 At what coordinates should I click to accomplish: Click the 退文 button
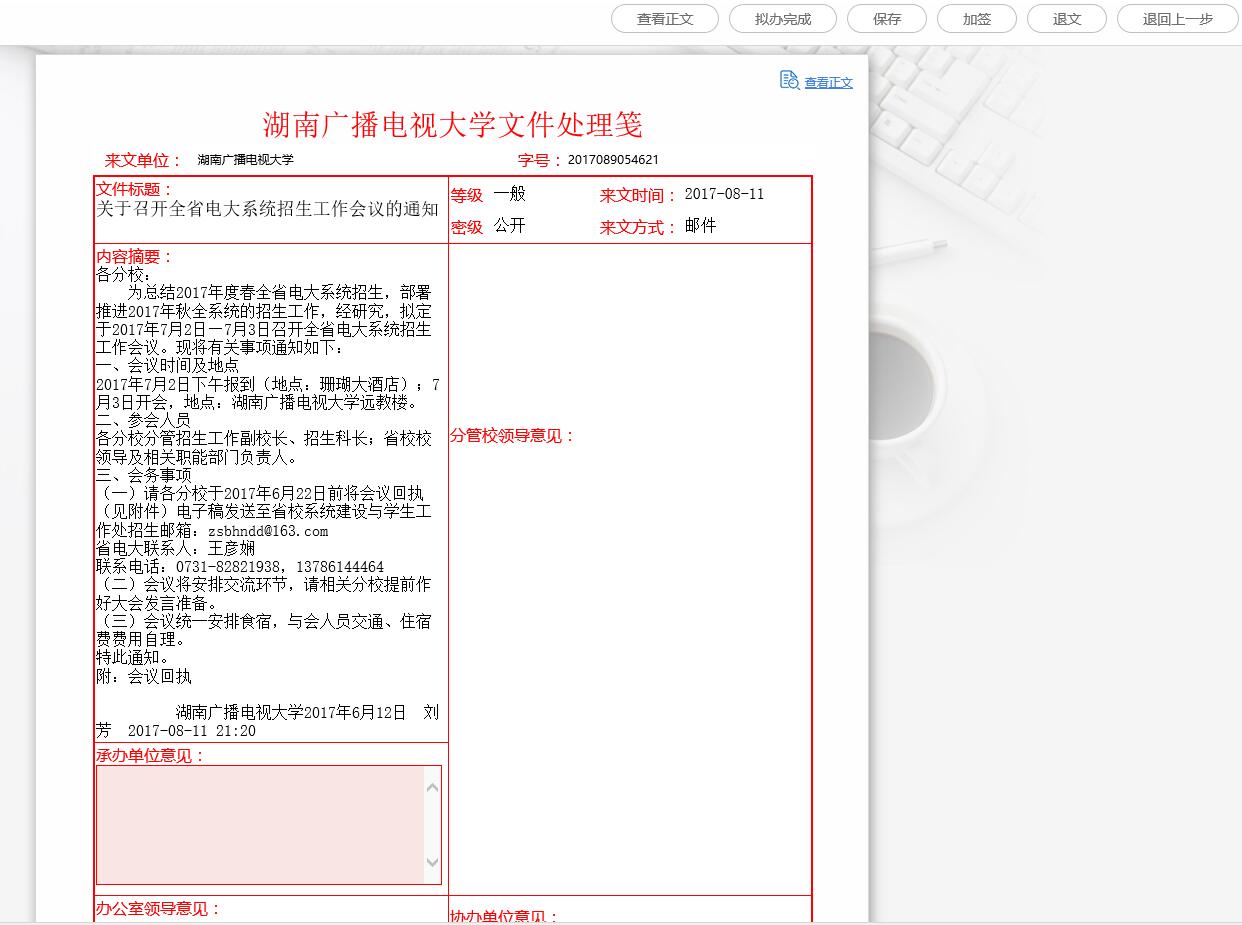[x=1067, y=19]
